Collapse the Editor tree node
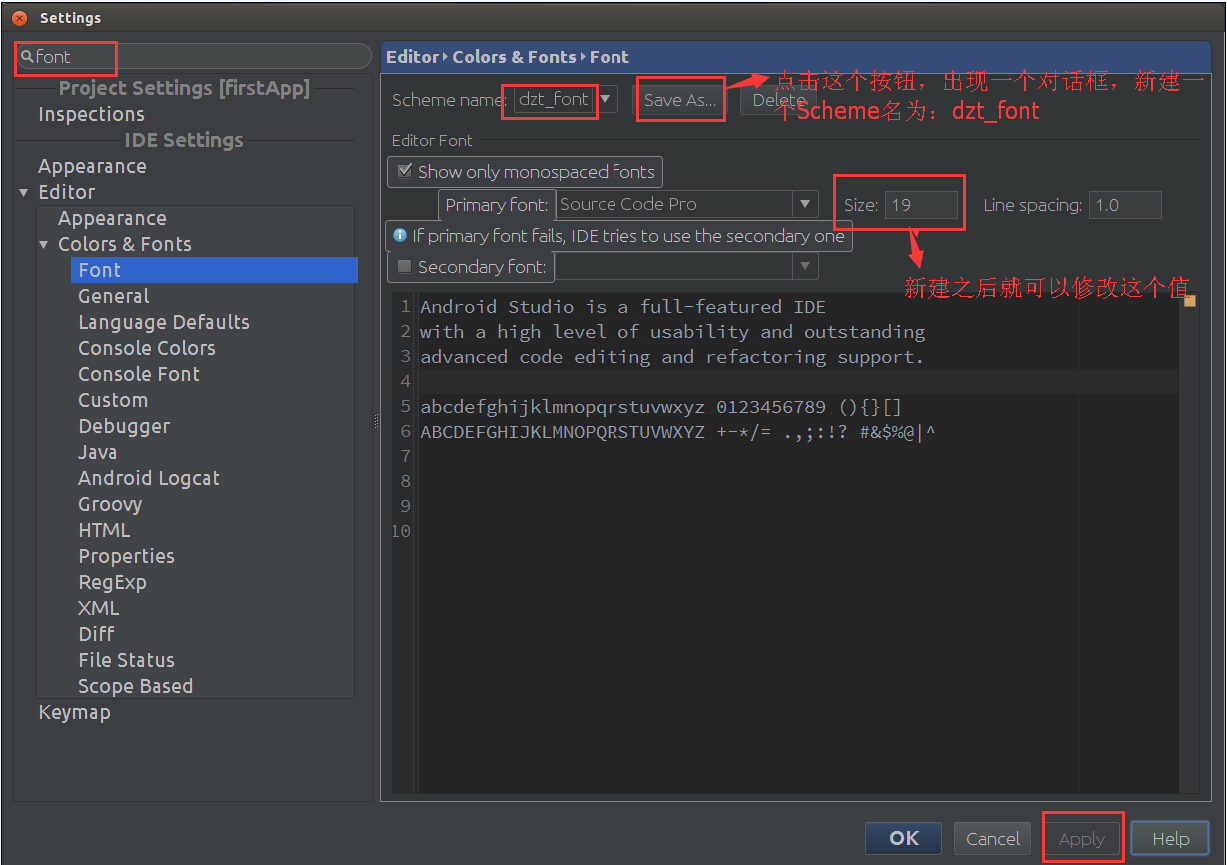The image size is (1227, 865). click(24, 192)
